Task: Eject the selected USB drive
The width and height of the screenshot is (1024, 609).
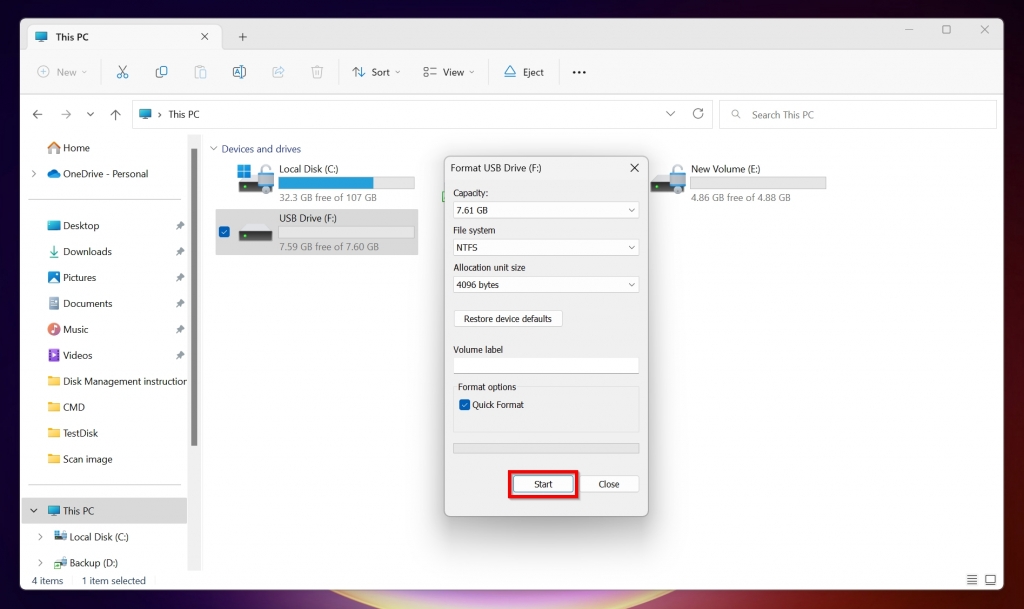Action: [x=522, y=71]
